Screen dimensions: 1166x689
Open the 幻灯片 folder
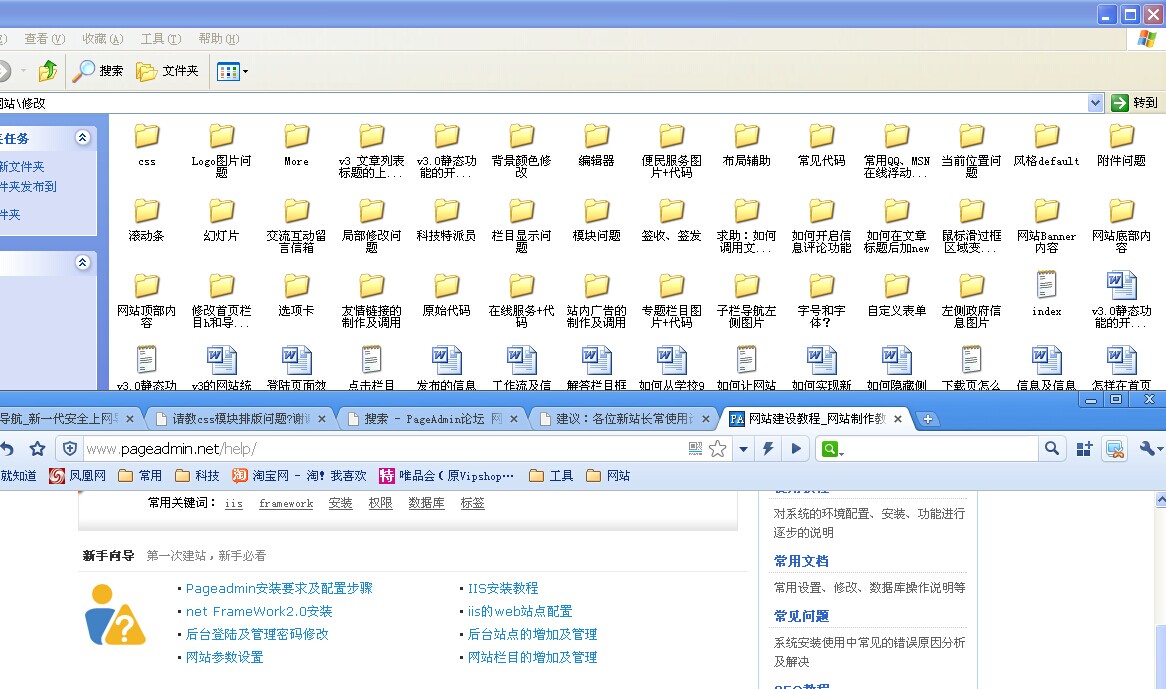coord(221,220)
